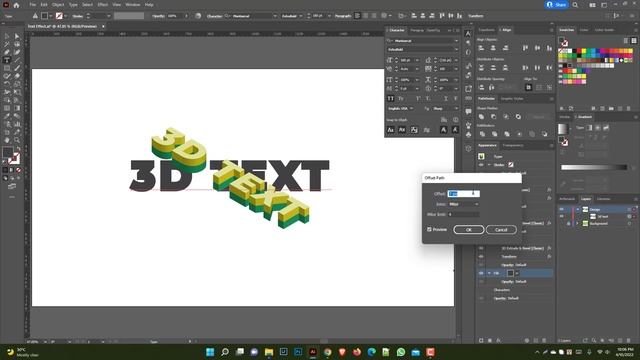Screen dimensions: 640x360
Task: Open Search icon in top bar
Action: point(575,5)
